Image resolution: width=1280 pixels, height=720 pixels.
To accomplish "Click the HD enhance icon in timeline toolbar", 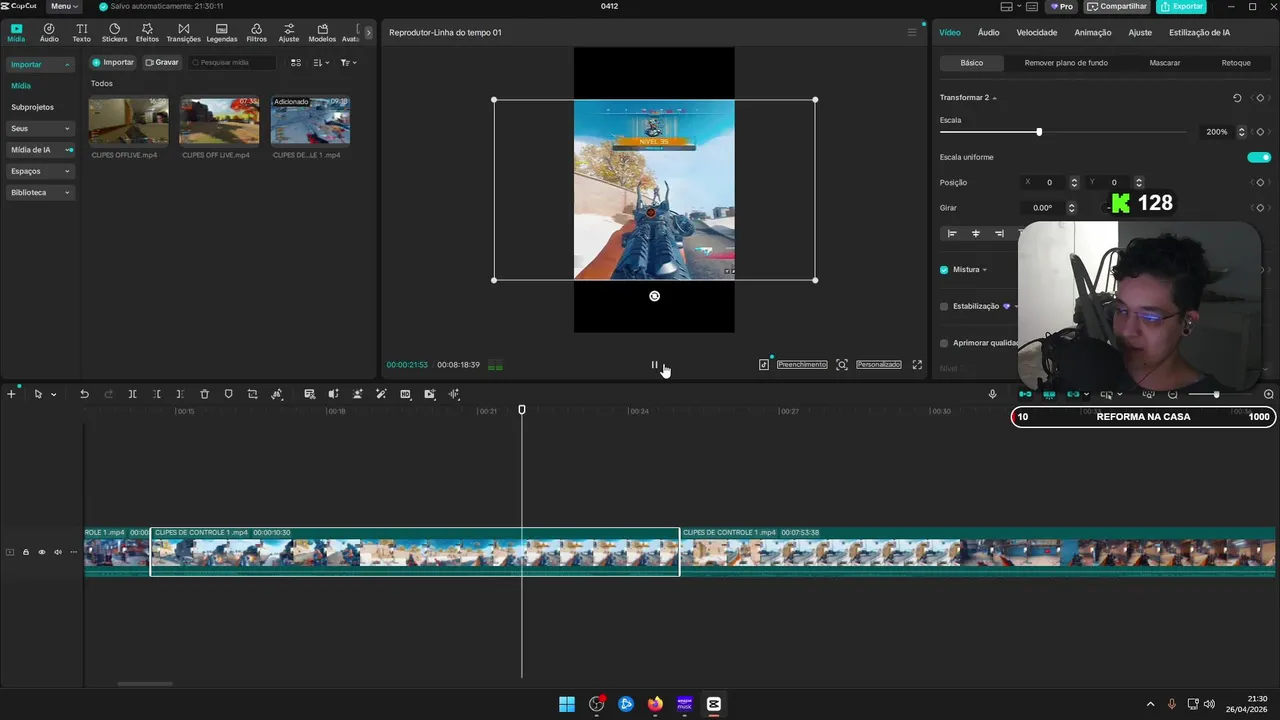I will coord(405,394).
